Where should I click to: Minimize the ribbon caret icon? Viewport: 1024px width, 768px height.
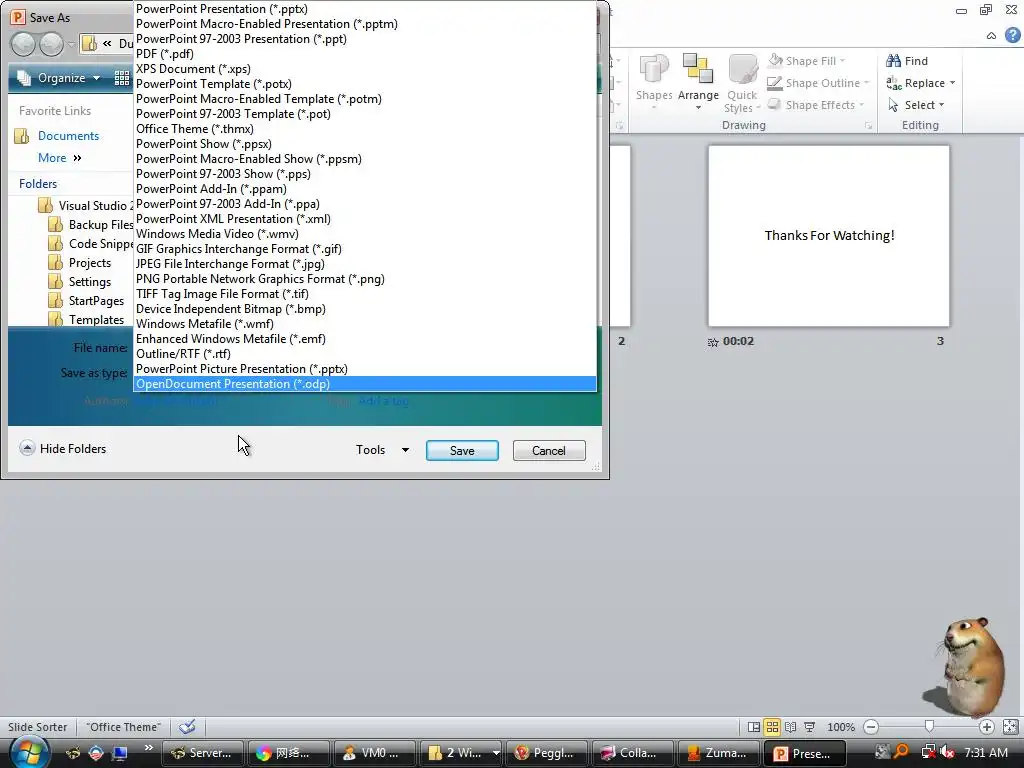(x=991, y=36)
